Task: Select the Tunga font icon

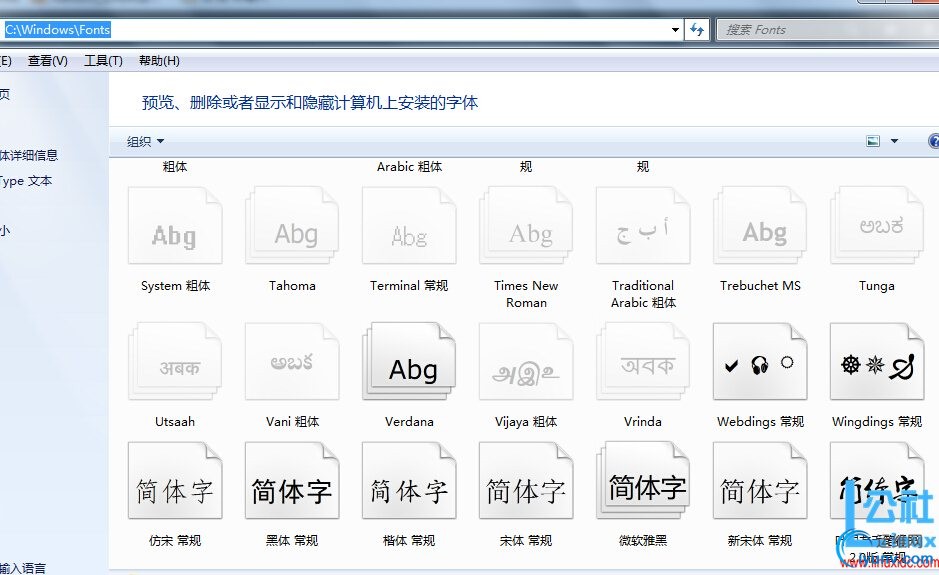Action: [x=877, y=225]
